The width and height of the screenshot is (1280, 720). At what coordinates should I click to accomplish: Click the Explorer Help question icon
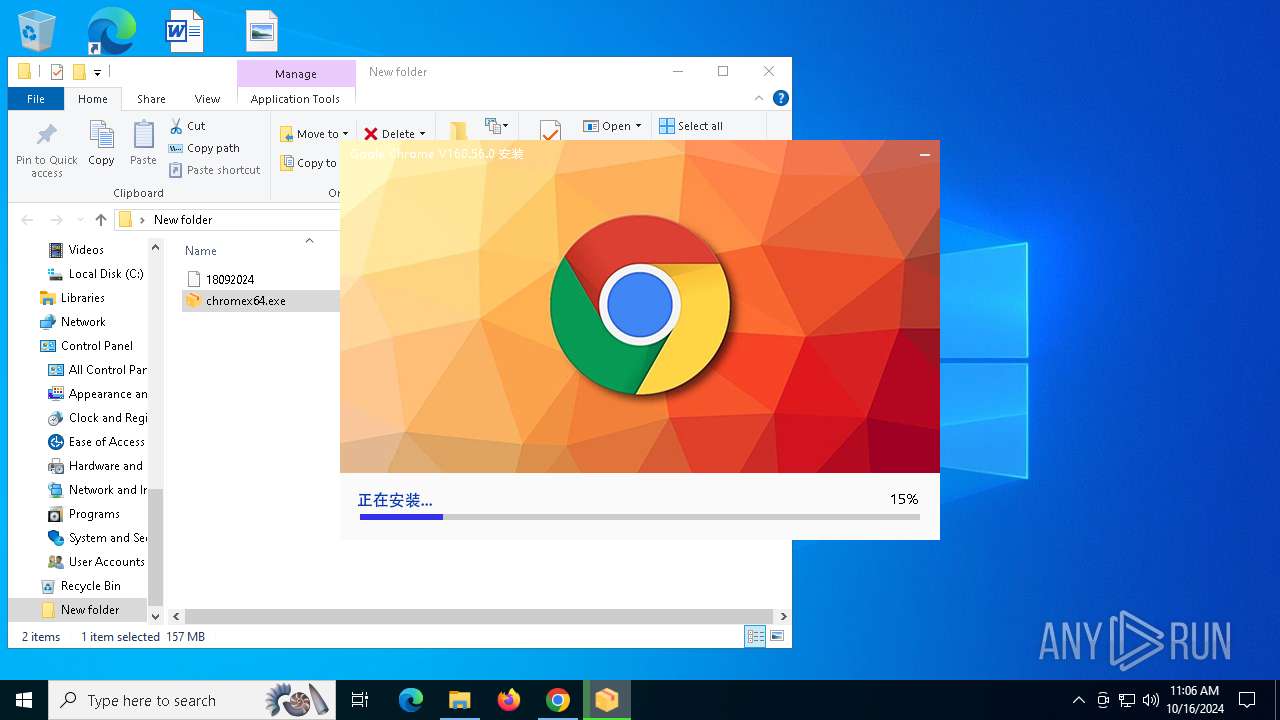781,98
